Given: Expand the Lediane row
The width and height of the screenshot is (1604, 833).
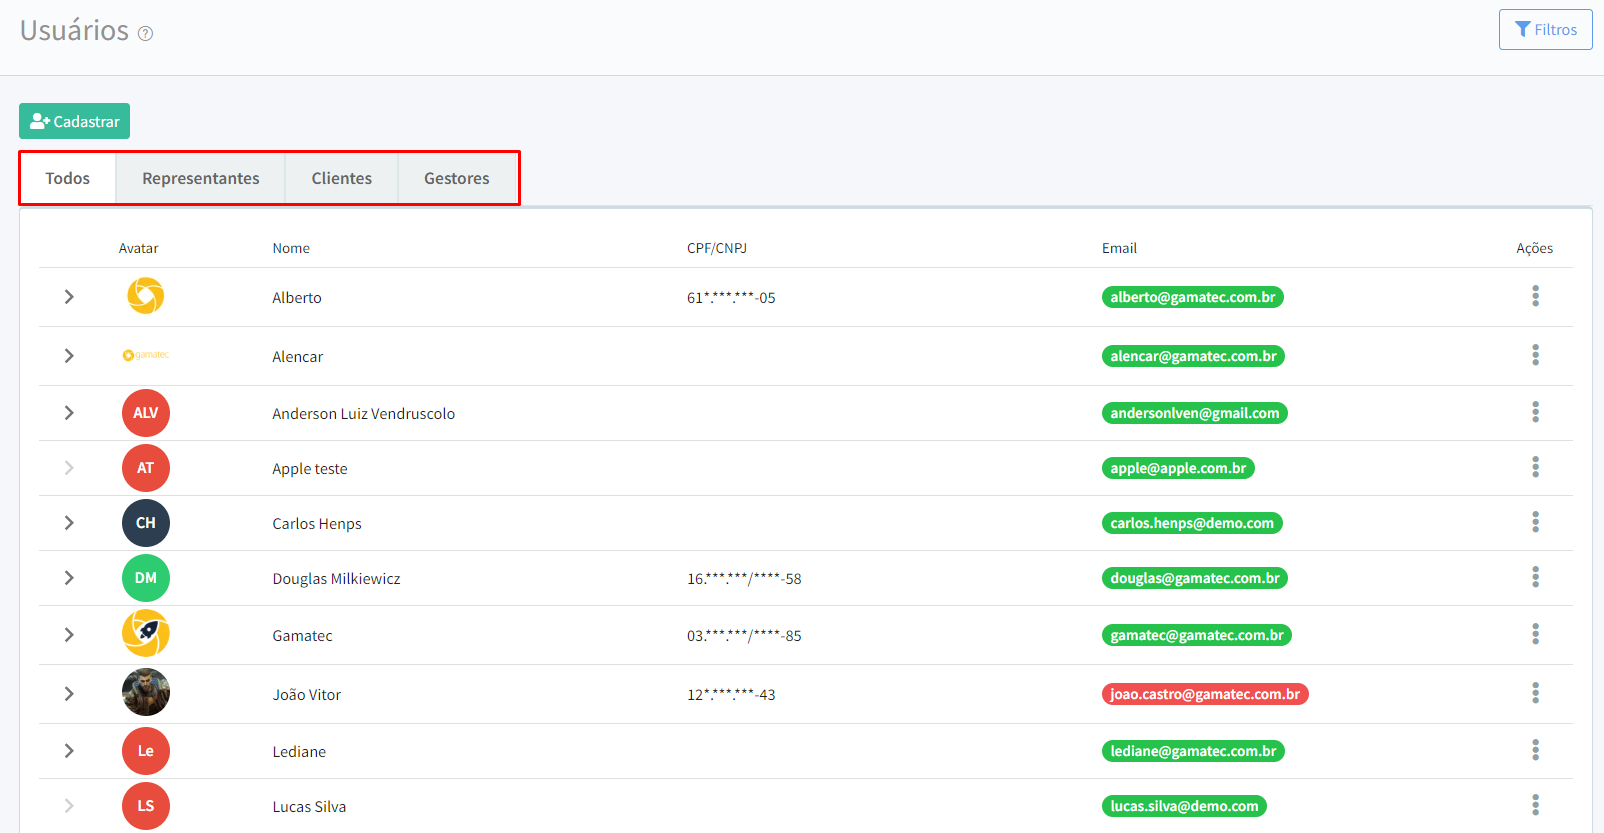Looking at the screenshot, I should 69,751.
